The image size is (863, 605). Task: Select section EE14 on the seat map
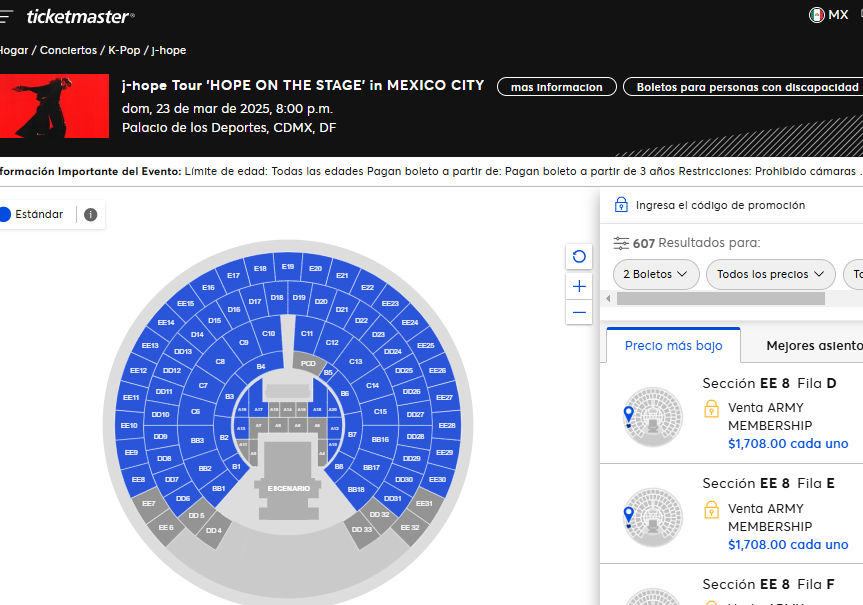(x=166, y=323)
